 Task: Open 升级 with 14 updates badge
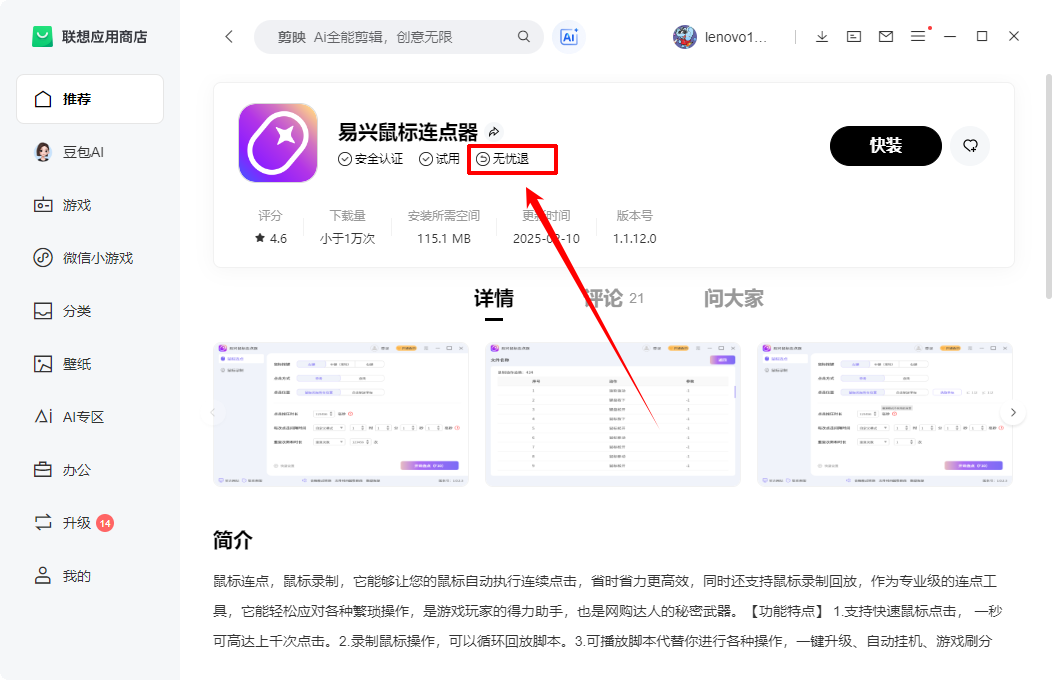tap(90, 523)
